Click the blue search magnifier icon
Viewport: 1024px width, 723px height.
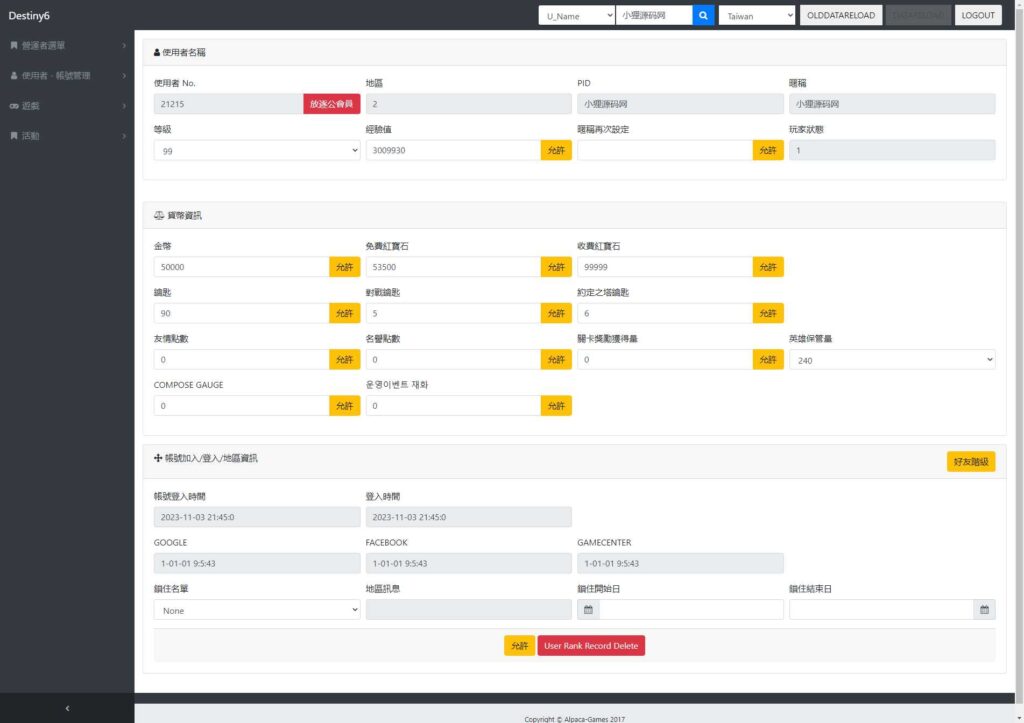pos(703,15)
